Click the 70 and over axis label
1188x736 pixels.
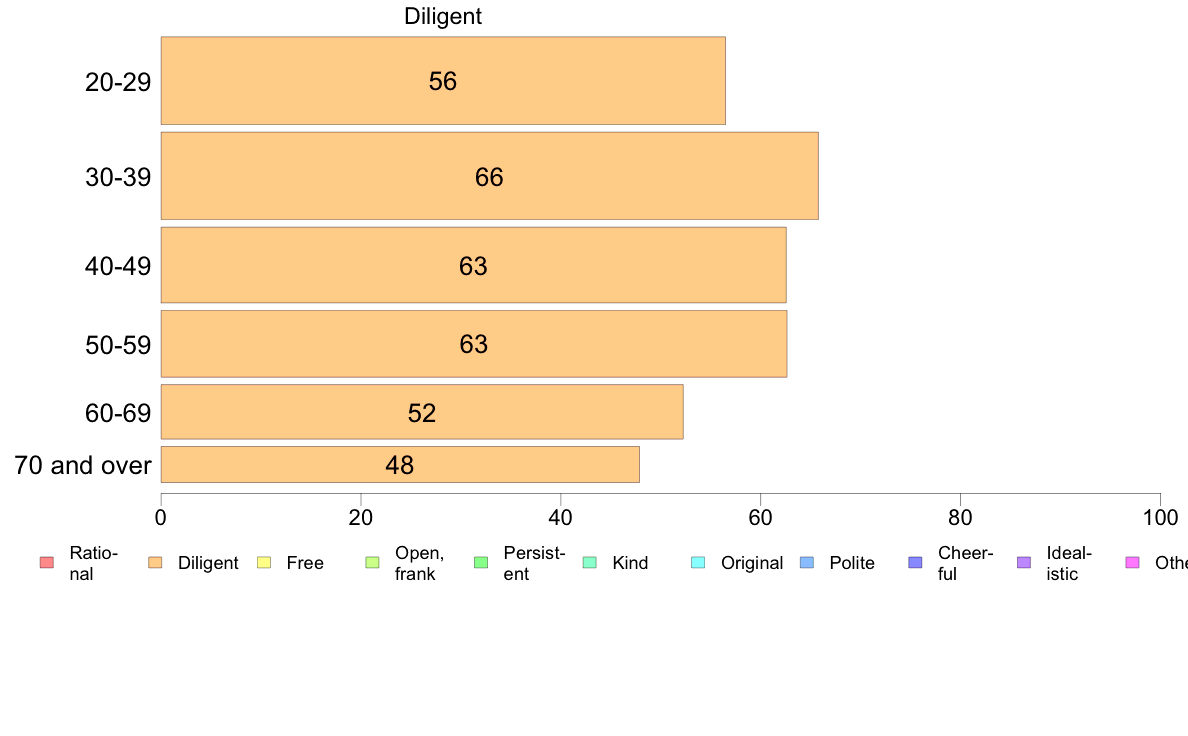click(83, 465)
